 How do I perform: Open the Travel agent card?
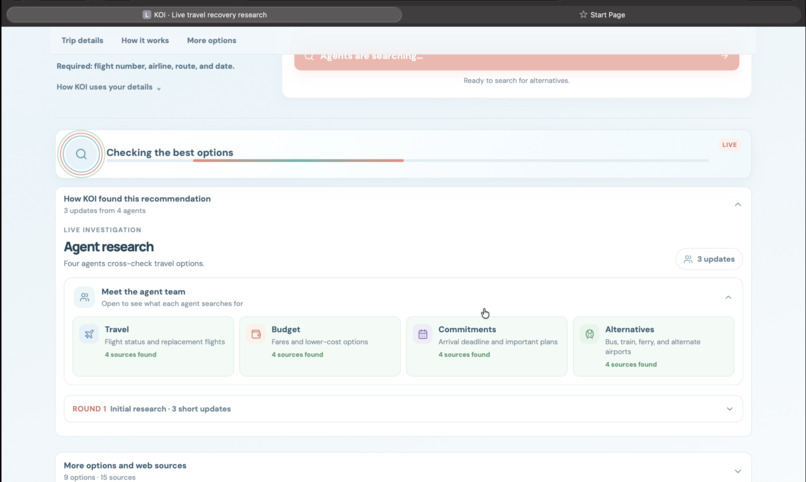click(x=153, y=346)
